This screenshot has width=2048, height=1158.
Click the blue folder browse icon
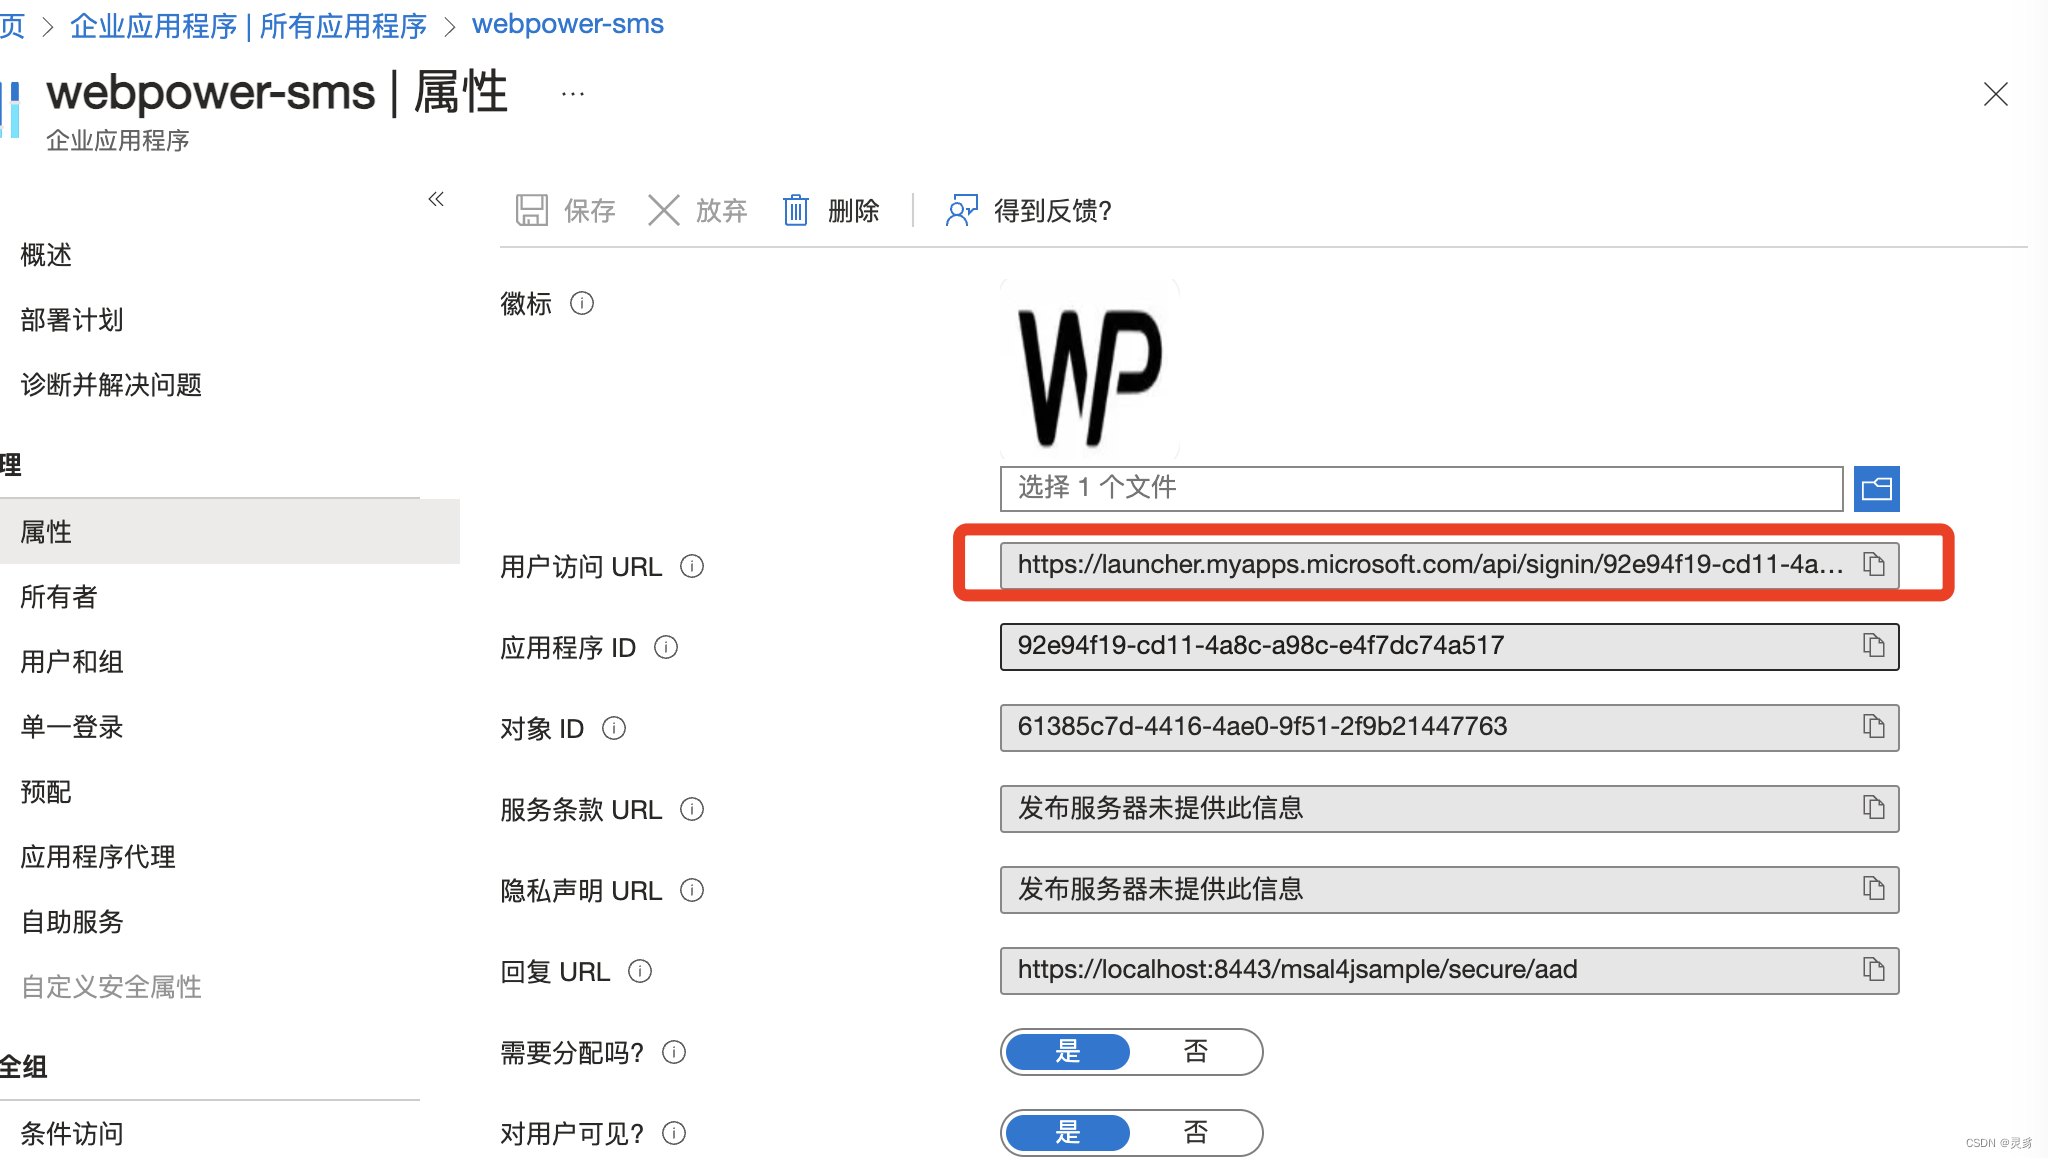(1876, 489)
